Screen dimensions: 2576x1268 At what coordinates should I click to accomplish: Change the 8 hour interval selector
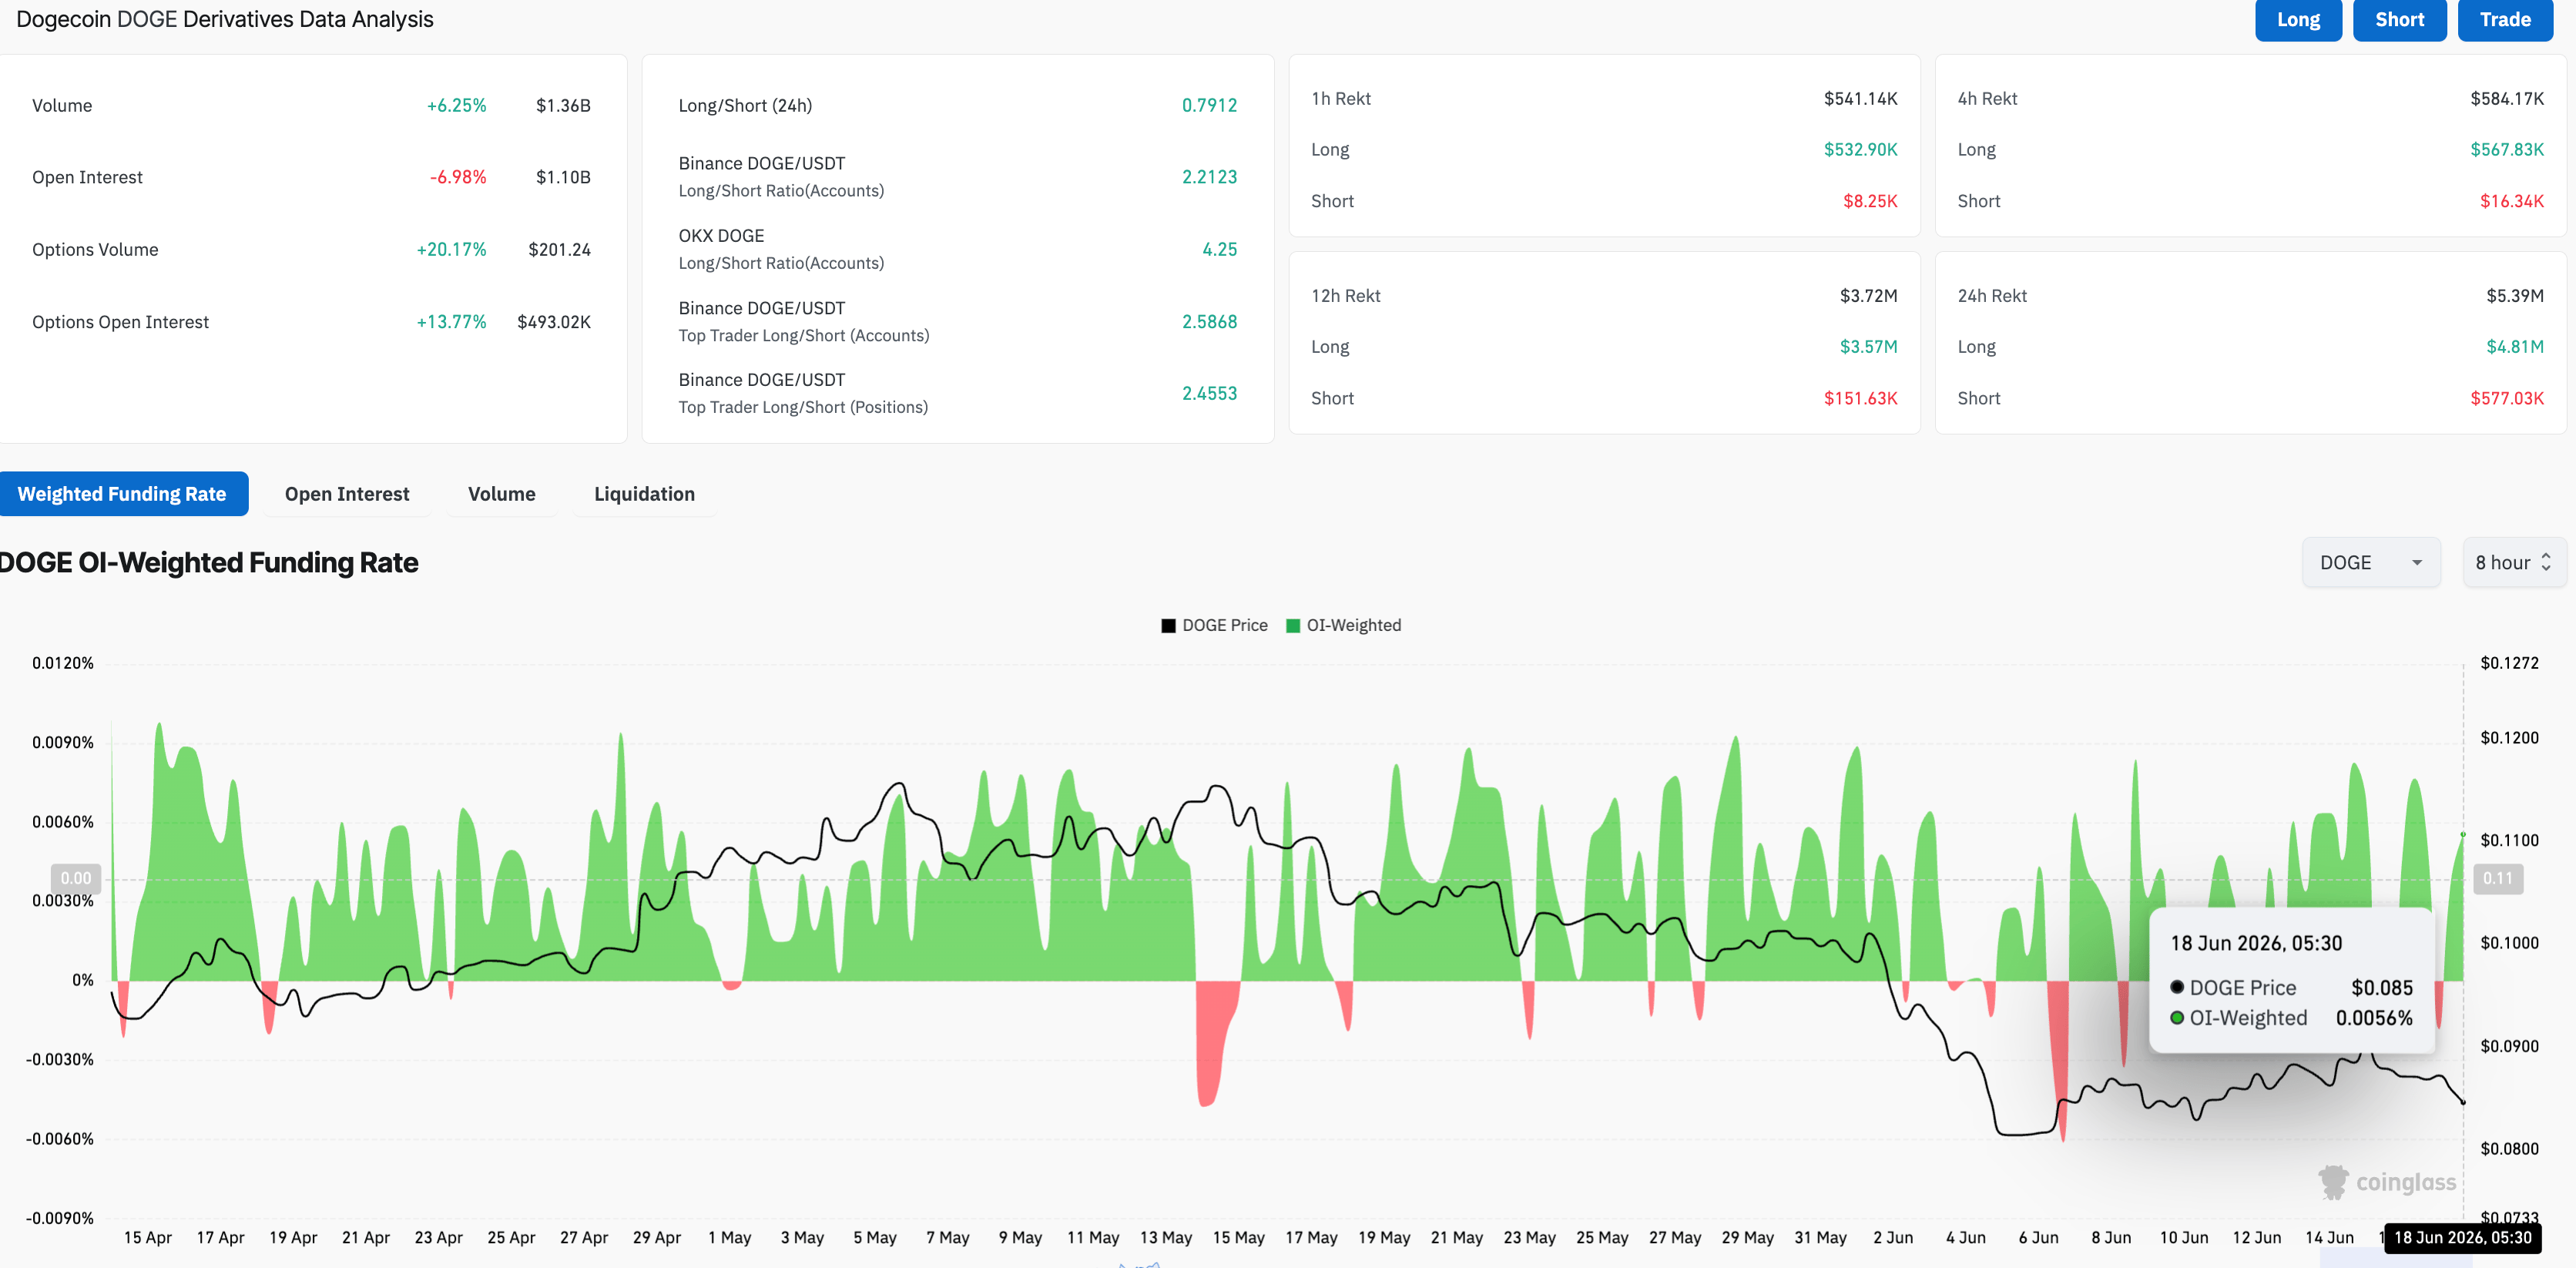(x=2514, y=563)
